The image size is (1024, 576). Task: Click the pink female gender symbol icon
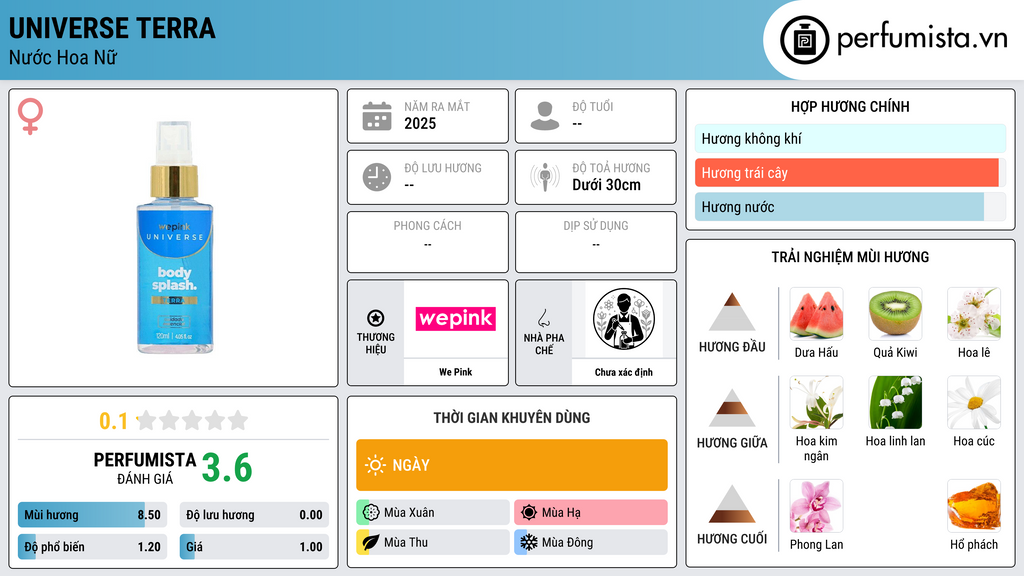tap(30, 116)
